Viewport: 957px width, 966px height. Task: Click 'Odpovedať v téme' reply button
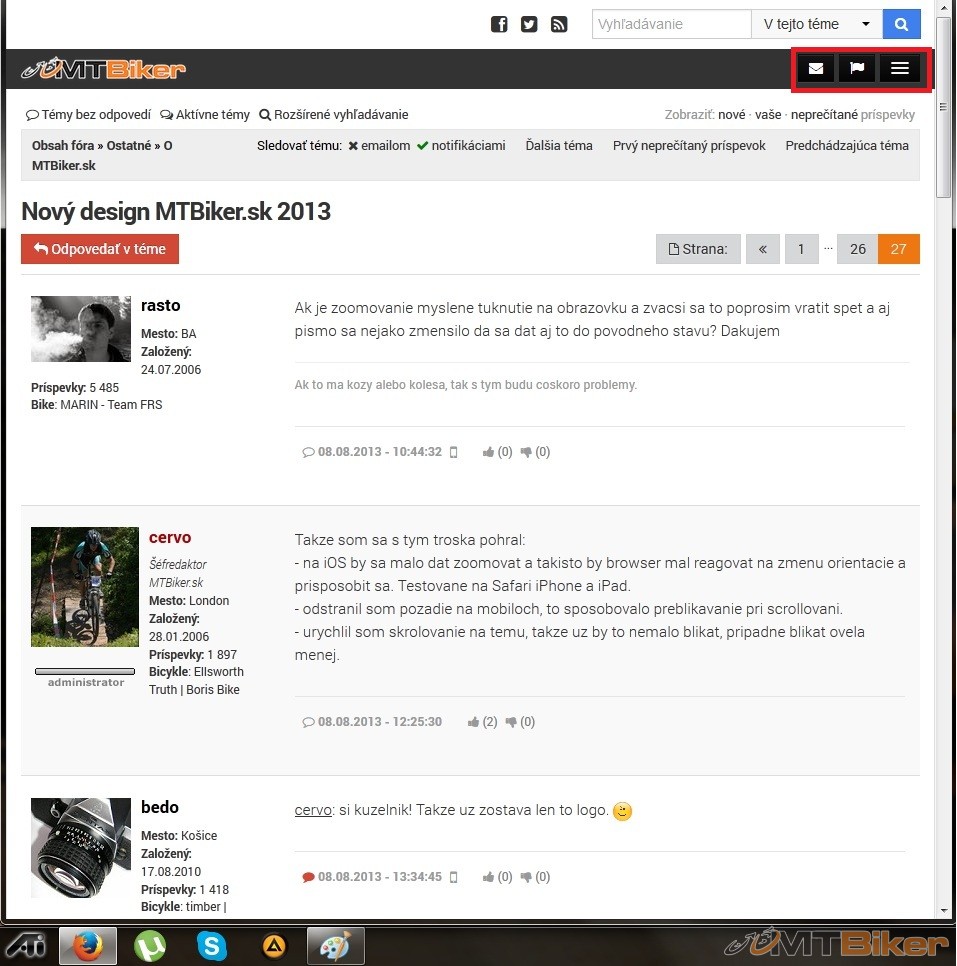(100, 249)
